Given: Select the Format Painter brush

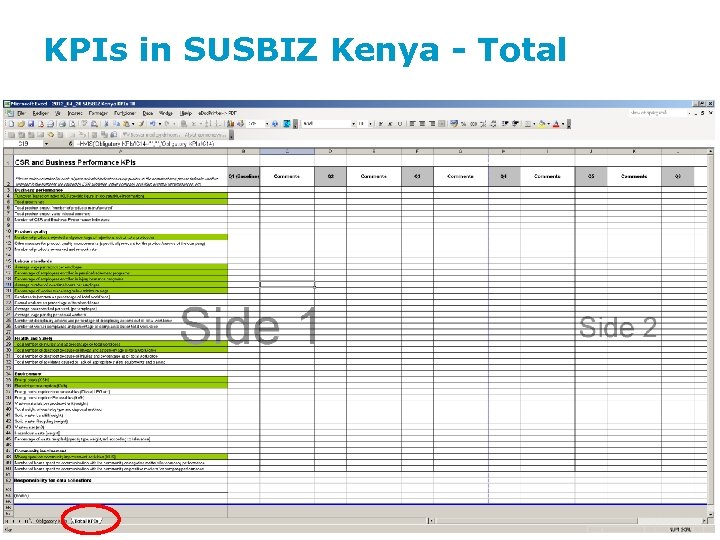Looking at the screenshot, I should coord(142,124).
